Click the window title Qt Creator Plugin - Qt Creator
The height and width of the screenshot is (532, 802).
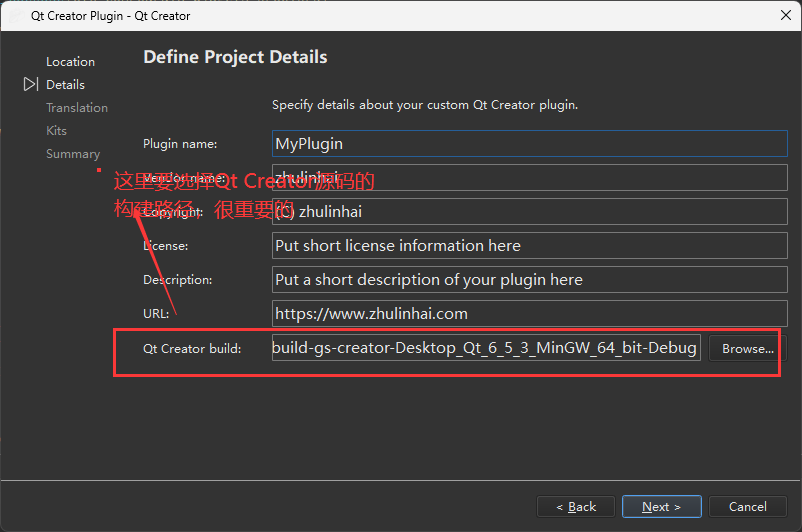click(110, 16)
